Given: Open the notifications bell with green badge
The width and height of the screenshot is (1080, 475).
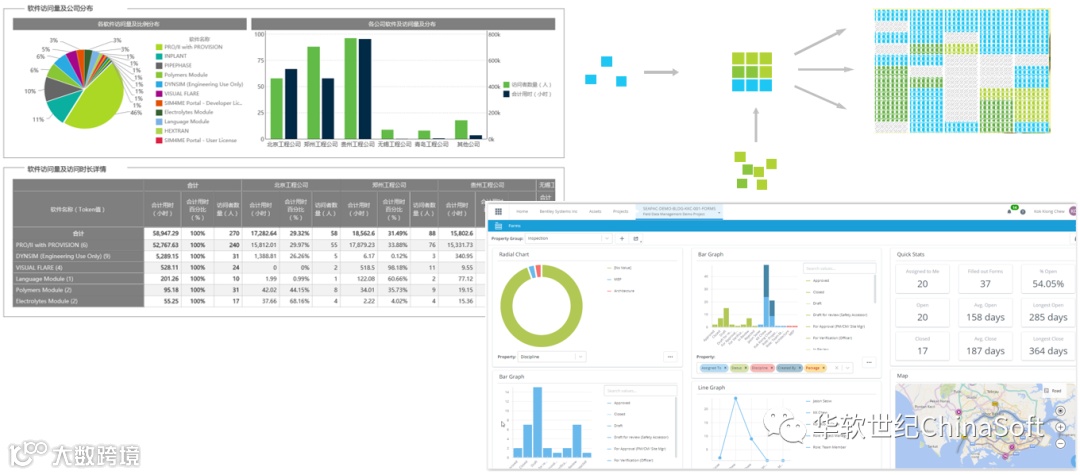Looking at the screenshot, I should coord(1010,211).
